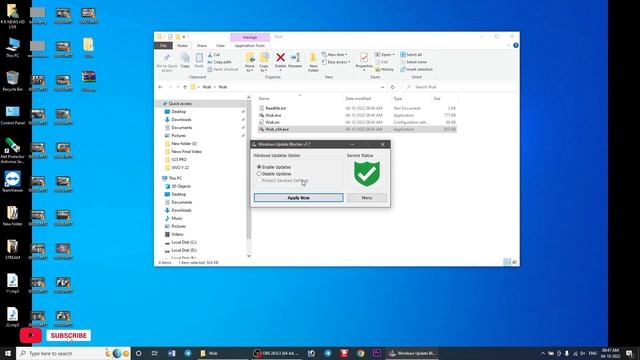Open Videos in the navigation pane
The width and height of the screenshot is (640, 360).
point(177,234)
